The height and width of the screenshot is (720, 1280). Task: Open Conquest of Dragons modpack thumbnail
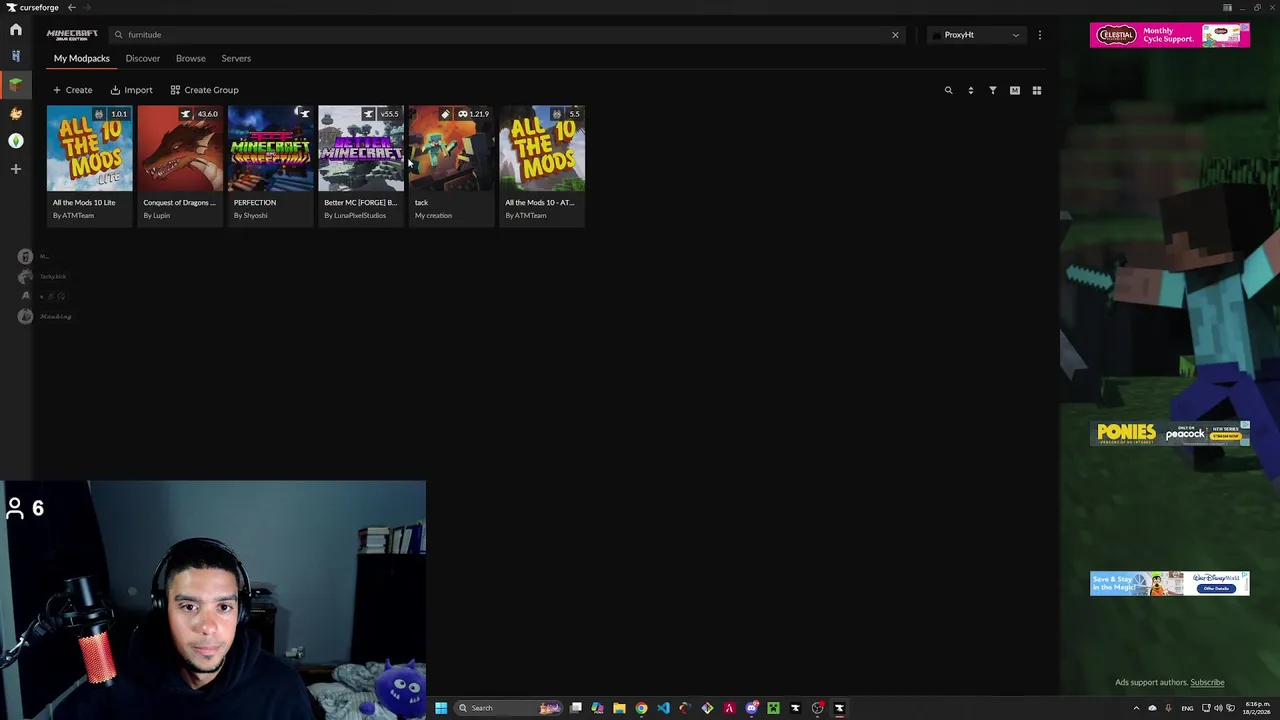pos(180,148)
